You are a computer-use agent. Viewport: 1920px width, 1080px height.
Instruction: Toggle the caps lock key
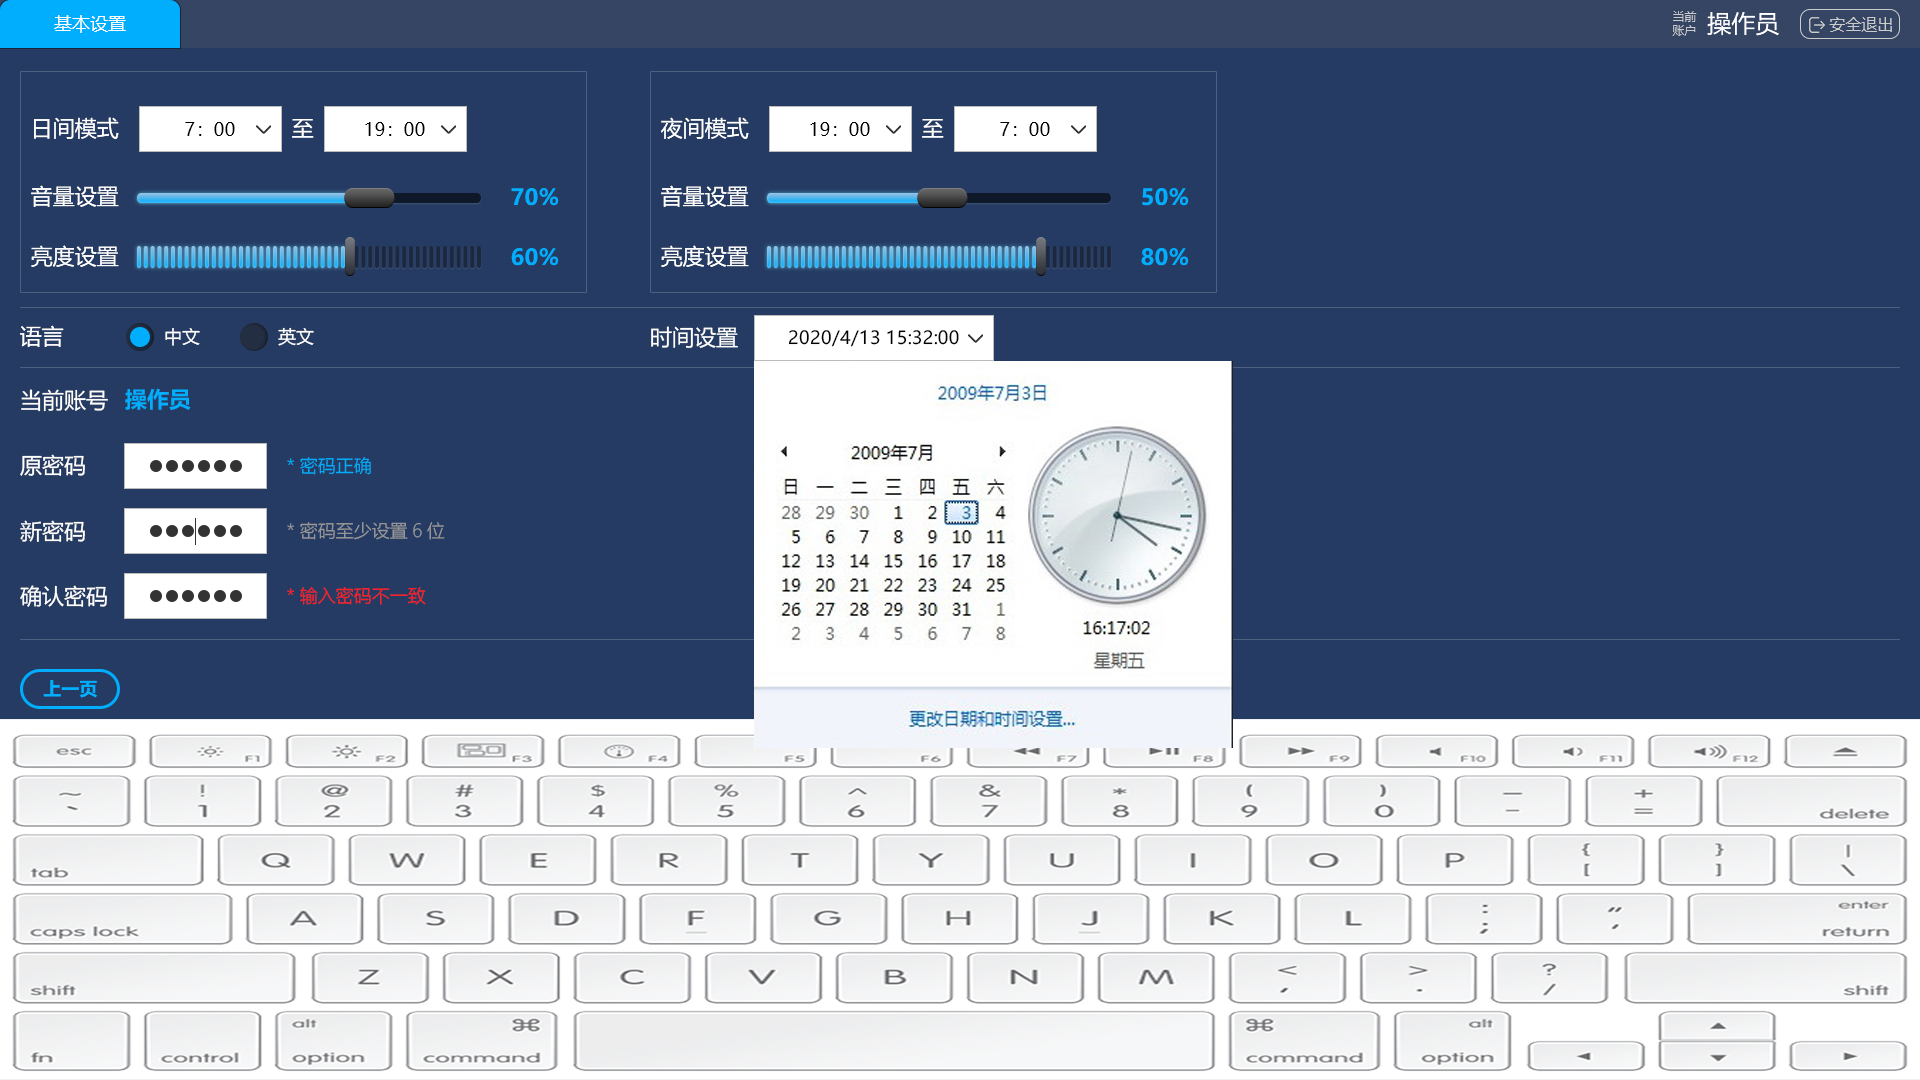tap(122, 919)
